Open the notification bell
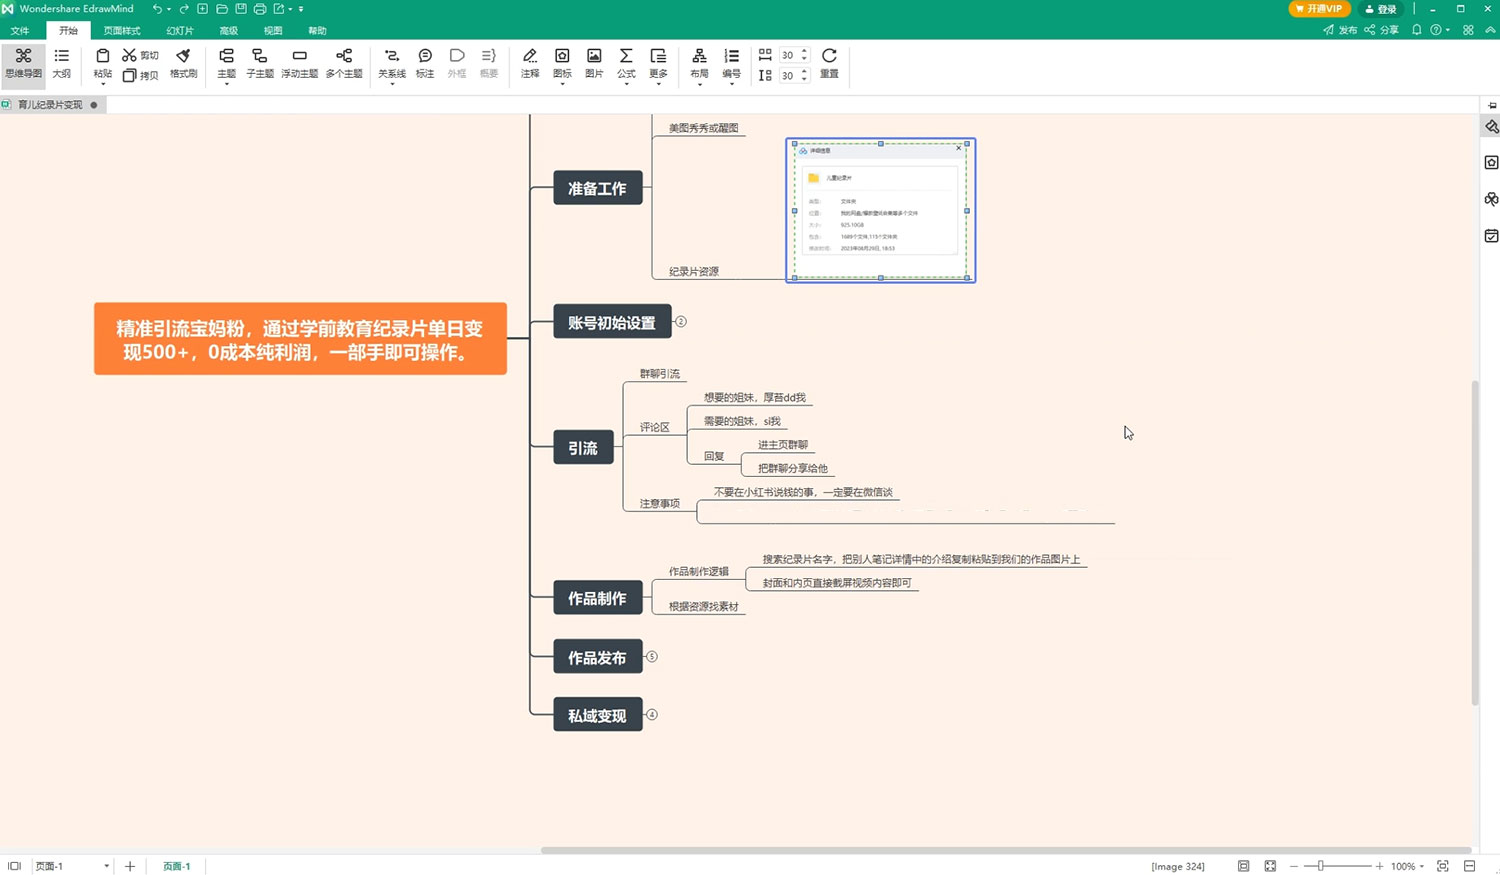1500x875 pixels. 1416,30
